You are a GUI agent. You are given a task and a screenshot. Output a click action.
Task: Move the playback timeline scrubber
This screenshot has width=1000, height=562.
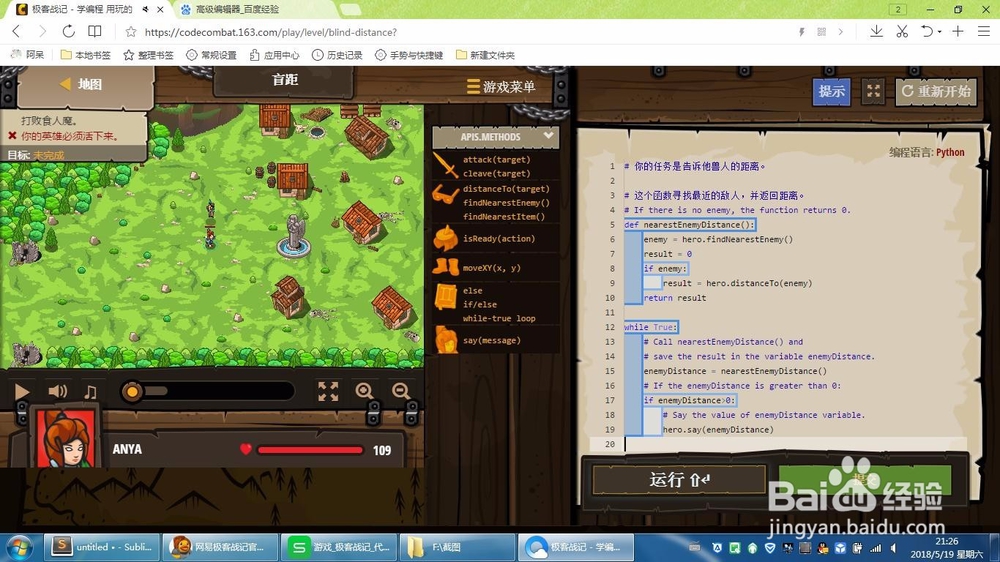point(133,391)
